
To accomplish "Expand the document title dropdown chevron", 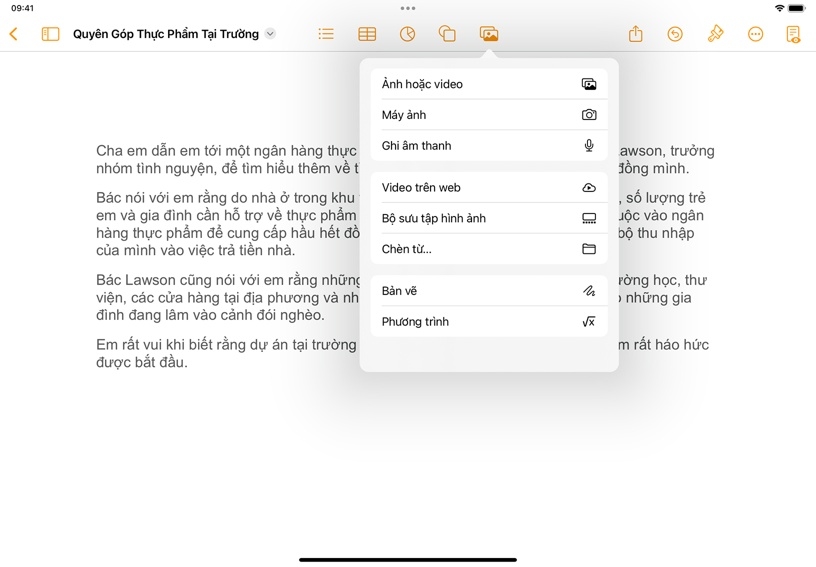I will [270, 34].
